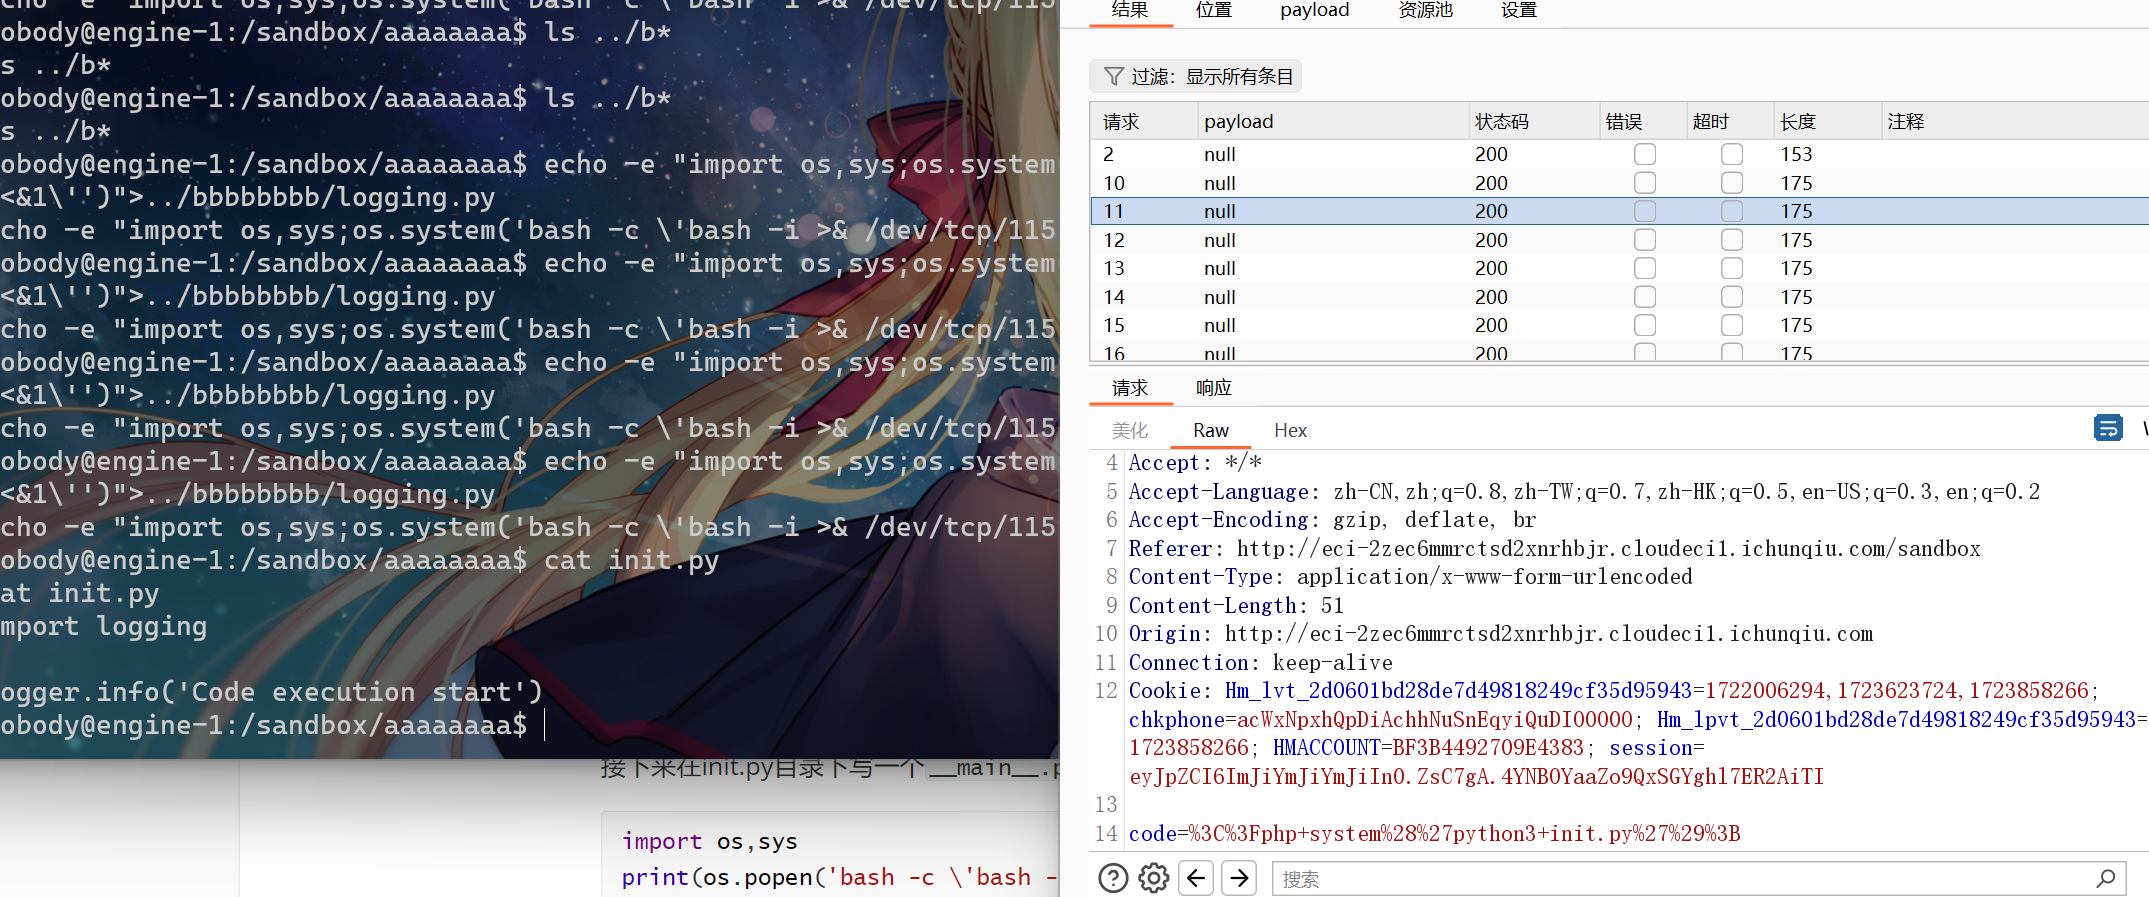The height and width of the screenshot is (897, 2149).
Task: Select request row number 14
Action: pyautogui.click(x=1619, y=297)
